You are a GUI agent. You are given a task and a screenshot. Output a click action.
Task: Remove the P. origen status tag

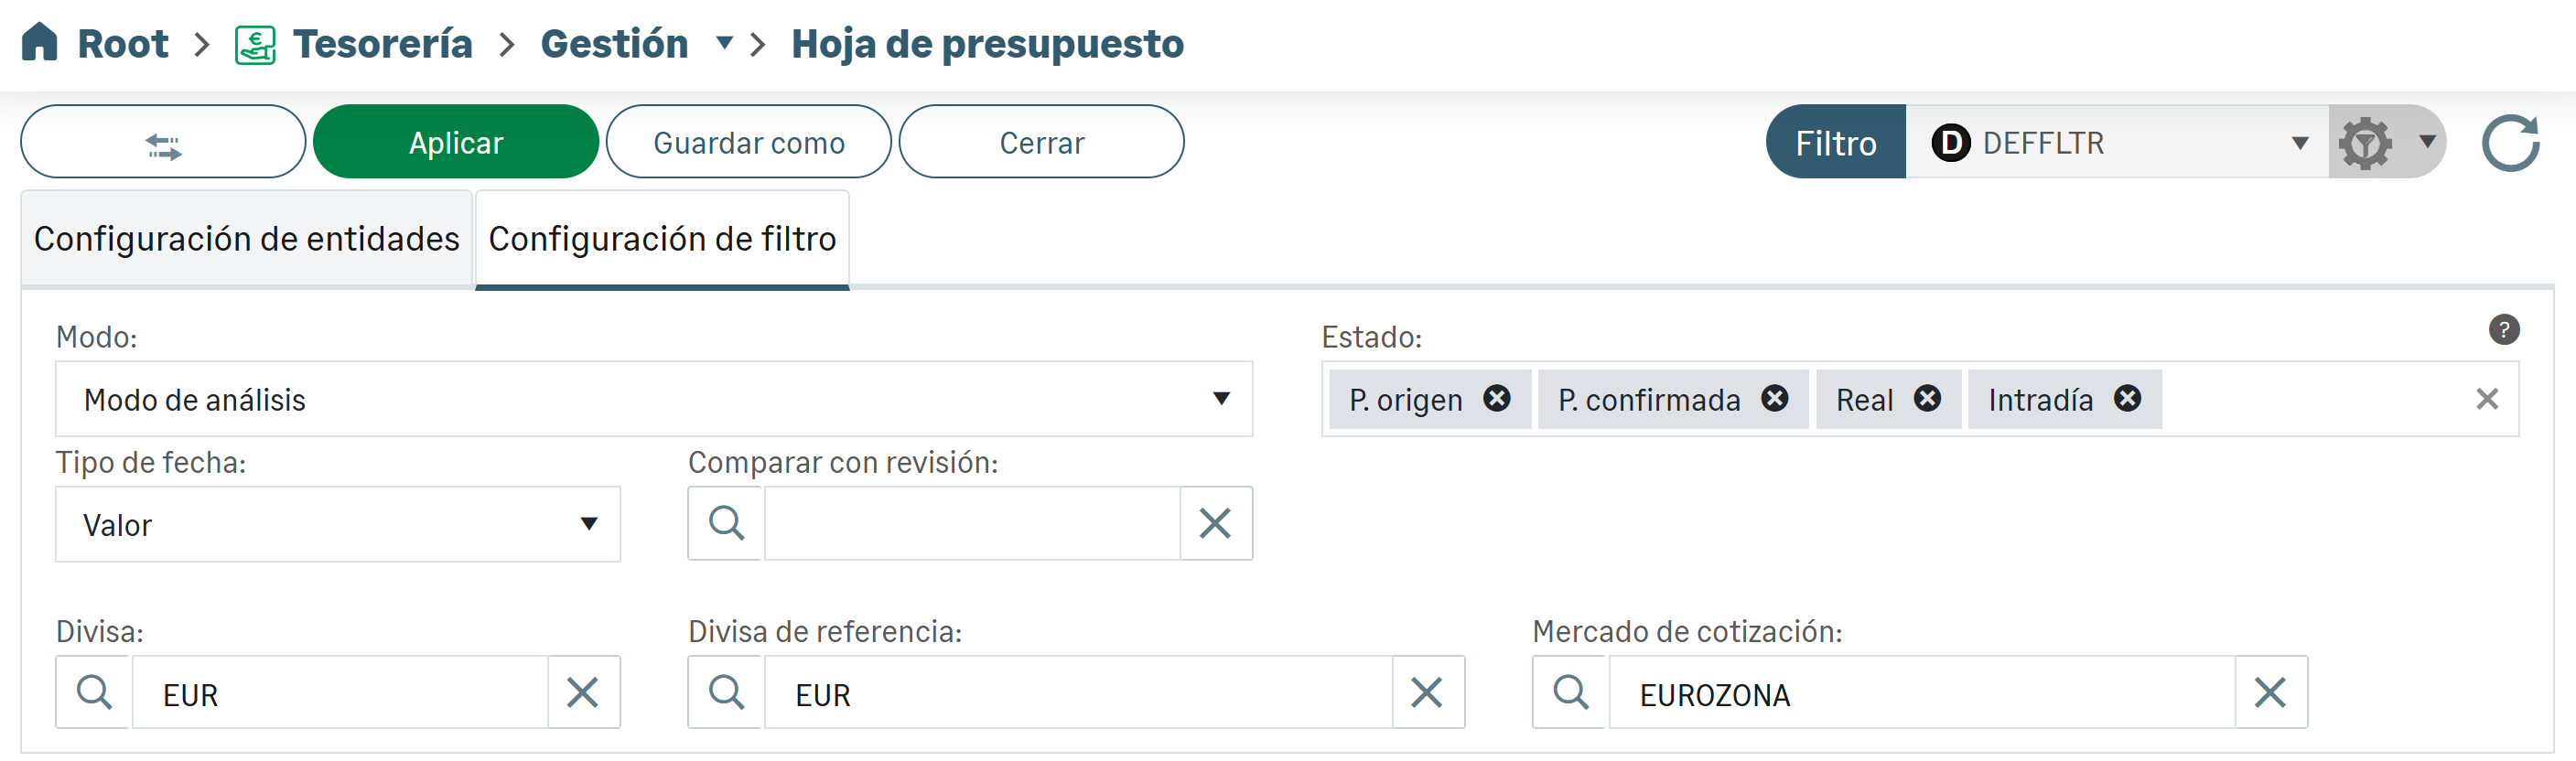[x=1496, y=399]
